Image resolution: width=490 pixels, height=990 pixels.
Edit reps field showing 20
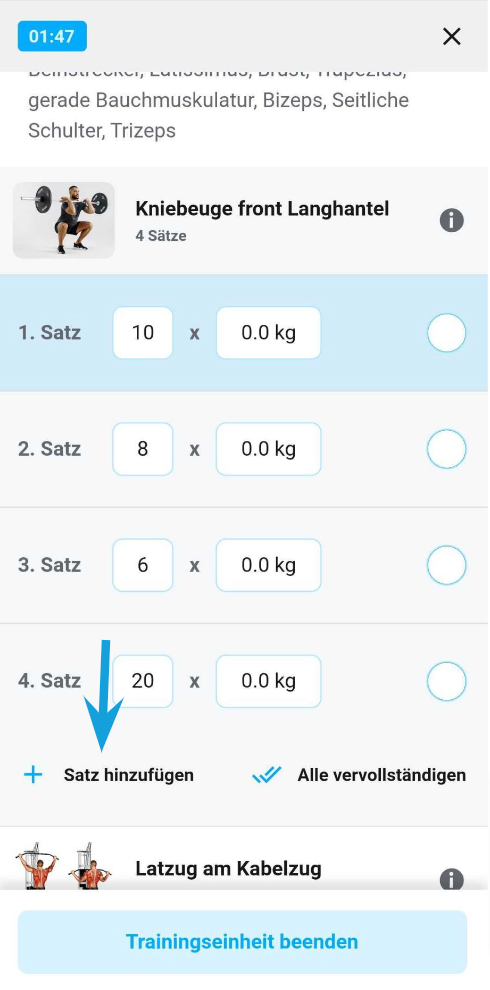143,681
